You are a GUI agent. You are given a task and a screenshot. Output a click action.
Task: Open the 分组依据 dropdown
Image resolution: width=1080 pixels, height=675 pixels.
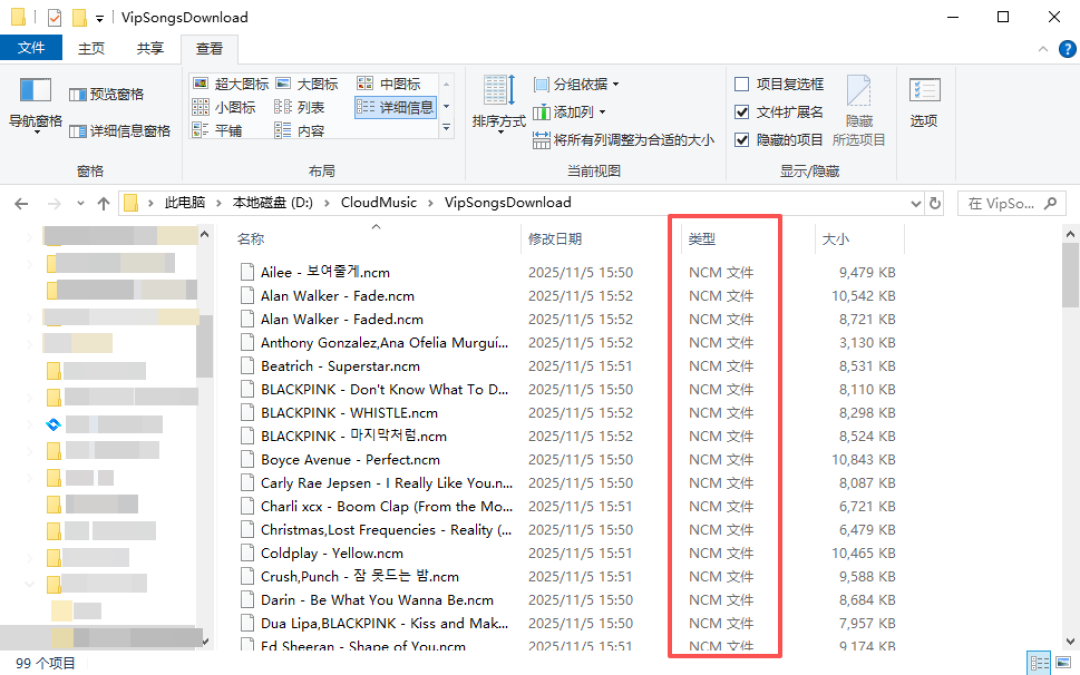point(577,84)
